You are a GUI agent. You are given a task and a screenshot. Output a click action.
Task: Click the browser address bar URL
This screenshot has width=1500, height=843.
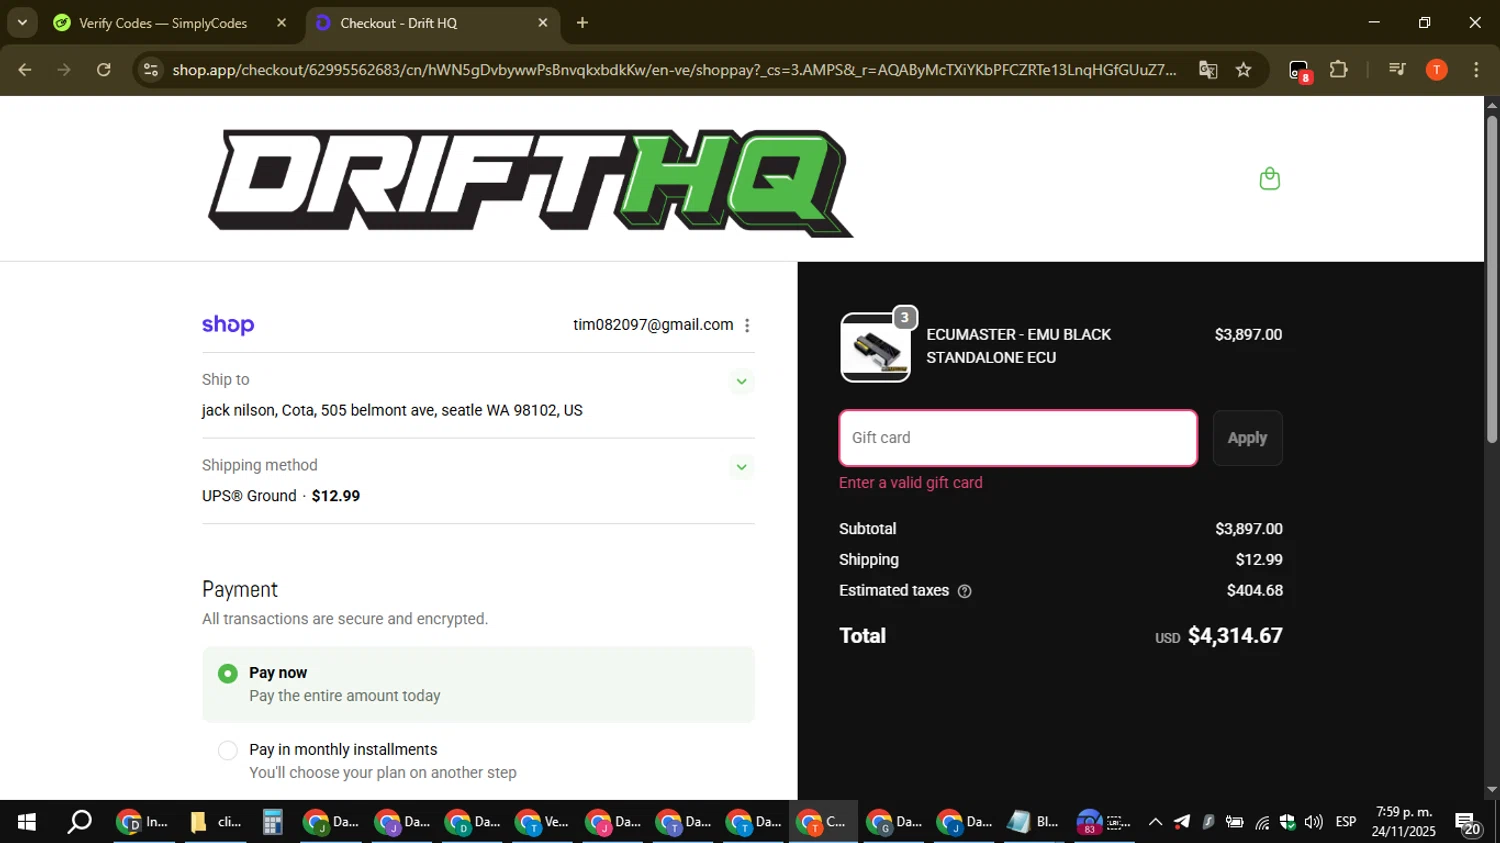pos(674,70)
